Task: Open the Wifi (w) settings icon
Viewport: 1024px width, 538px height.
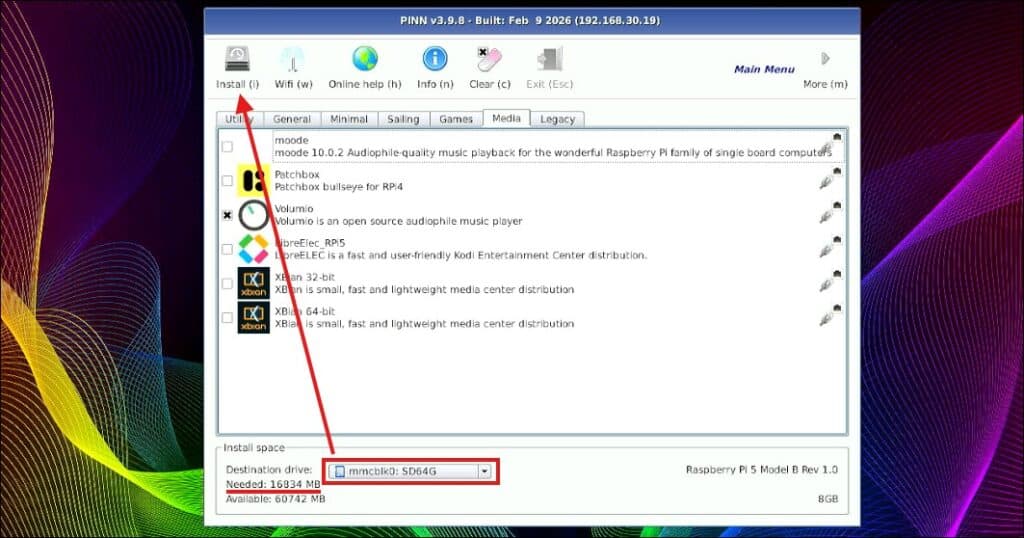Action: point(293,59)
